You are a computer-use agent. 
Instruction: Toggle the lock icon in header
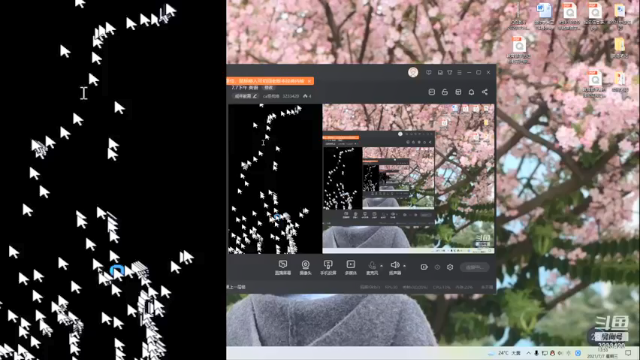coord(445,92)
